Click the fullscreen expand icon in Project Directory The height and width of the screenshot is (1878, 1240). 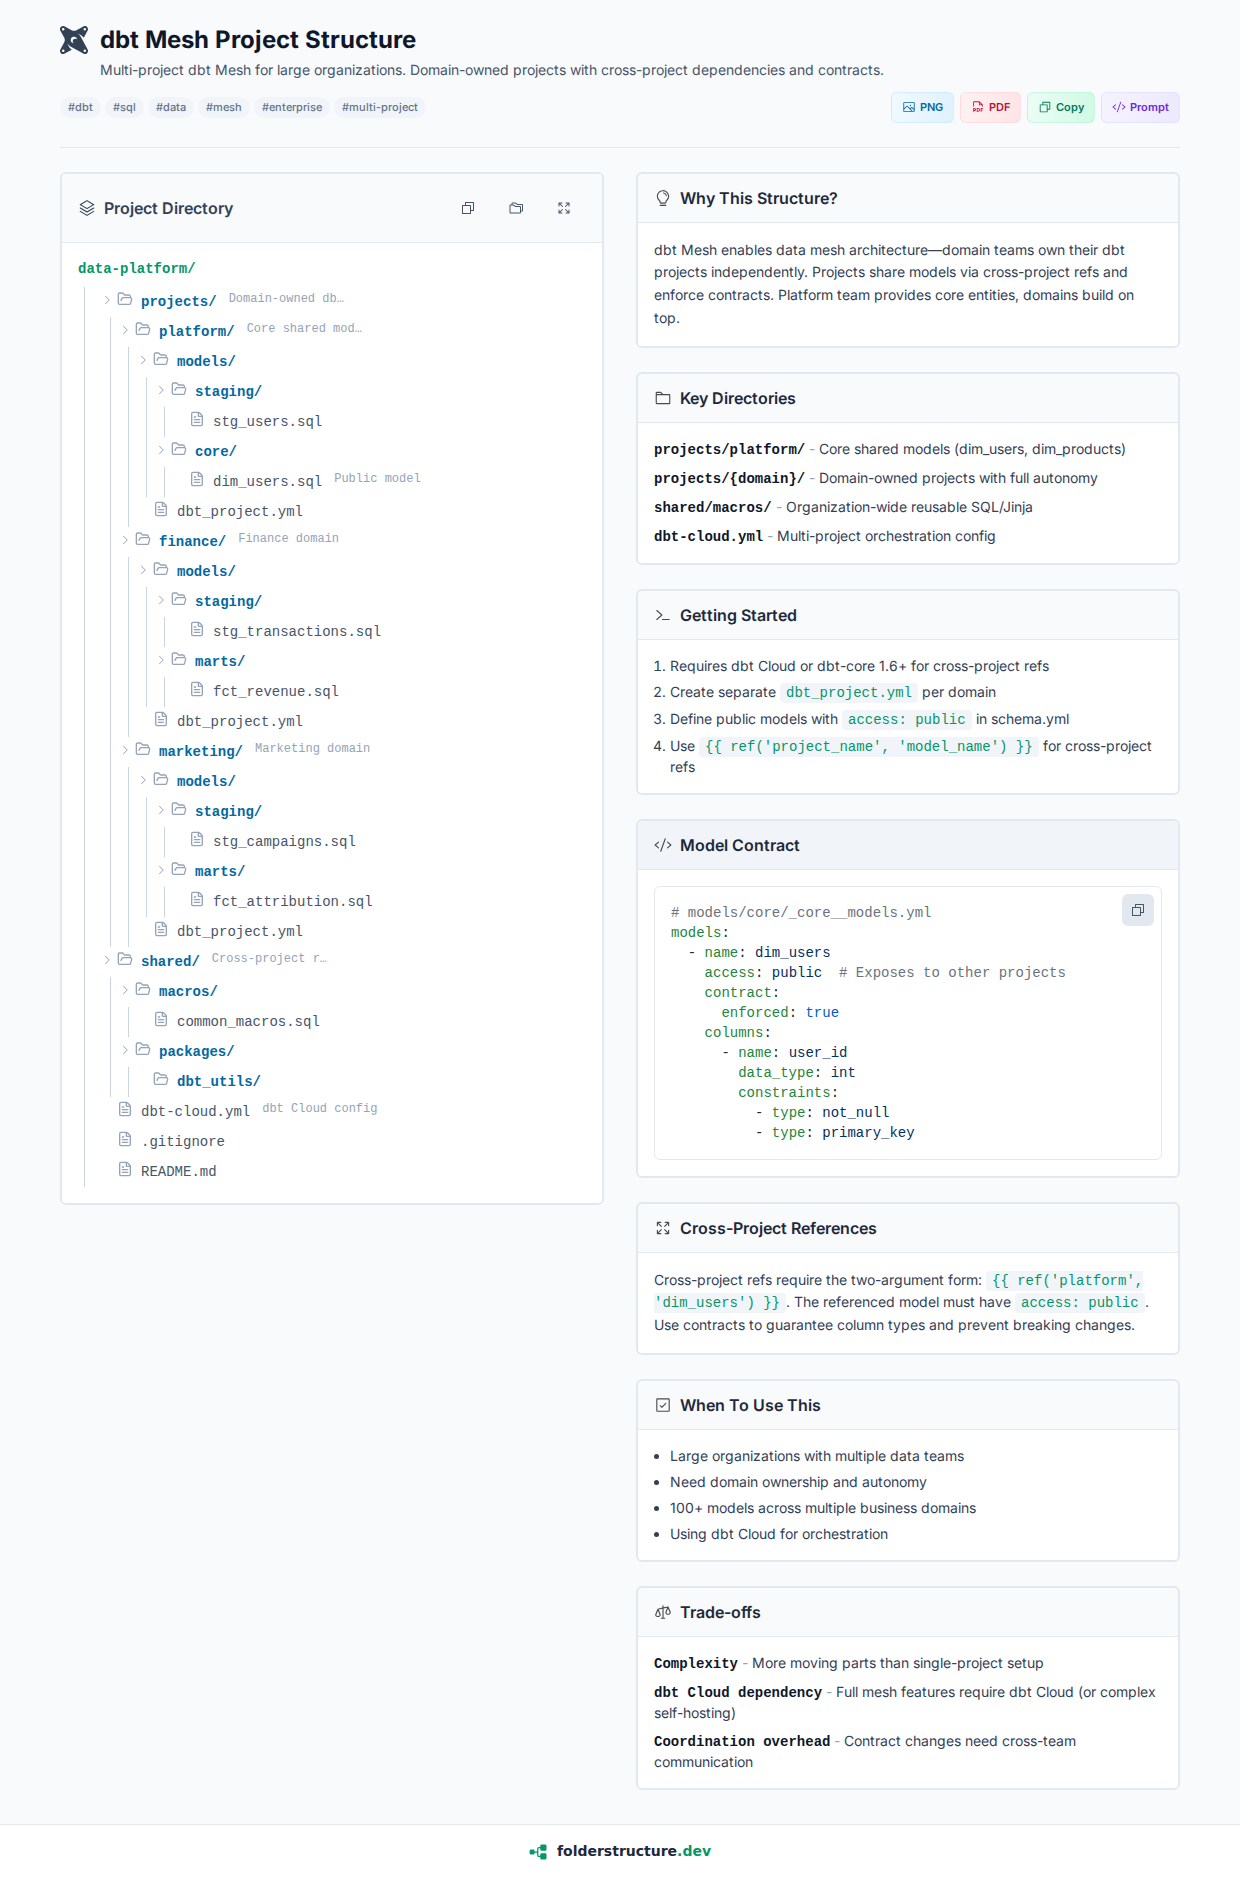pos(564,208)
